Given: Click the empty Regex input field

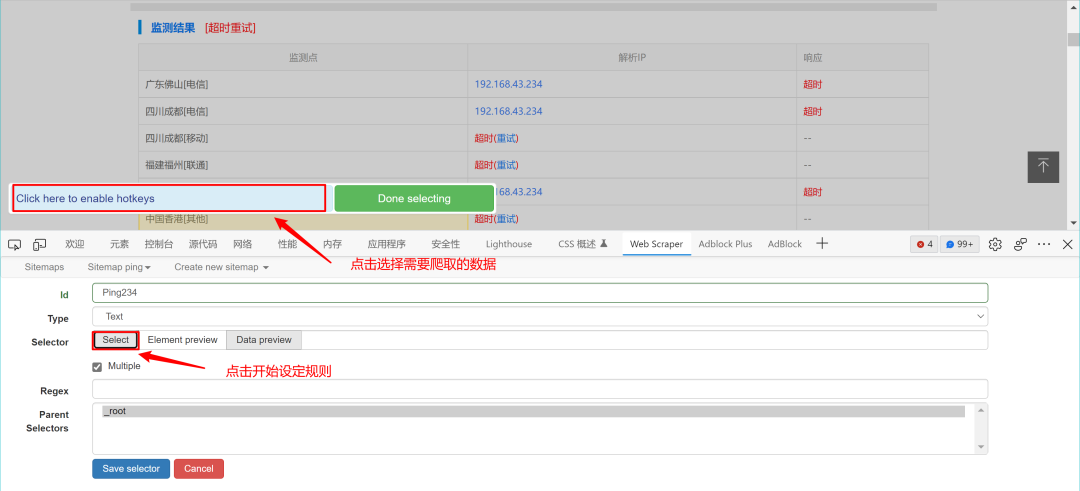Looking at the screenshot, I should pyautogui.click(x=540, y=389).
